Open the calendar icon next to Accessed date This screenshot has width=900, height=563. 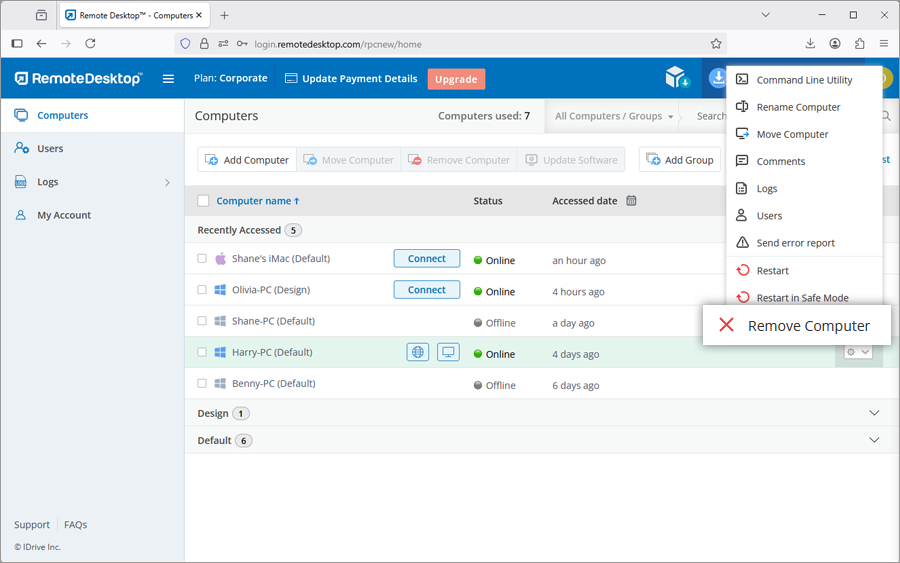[631, 201]
